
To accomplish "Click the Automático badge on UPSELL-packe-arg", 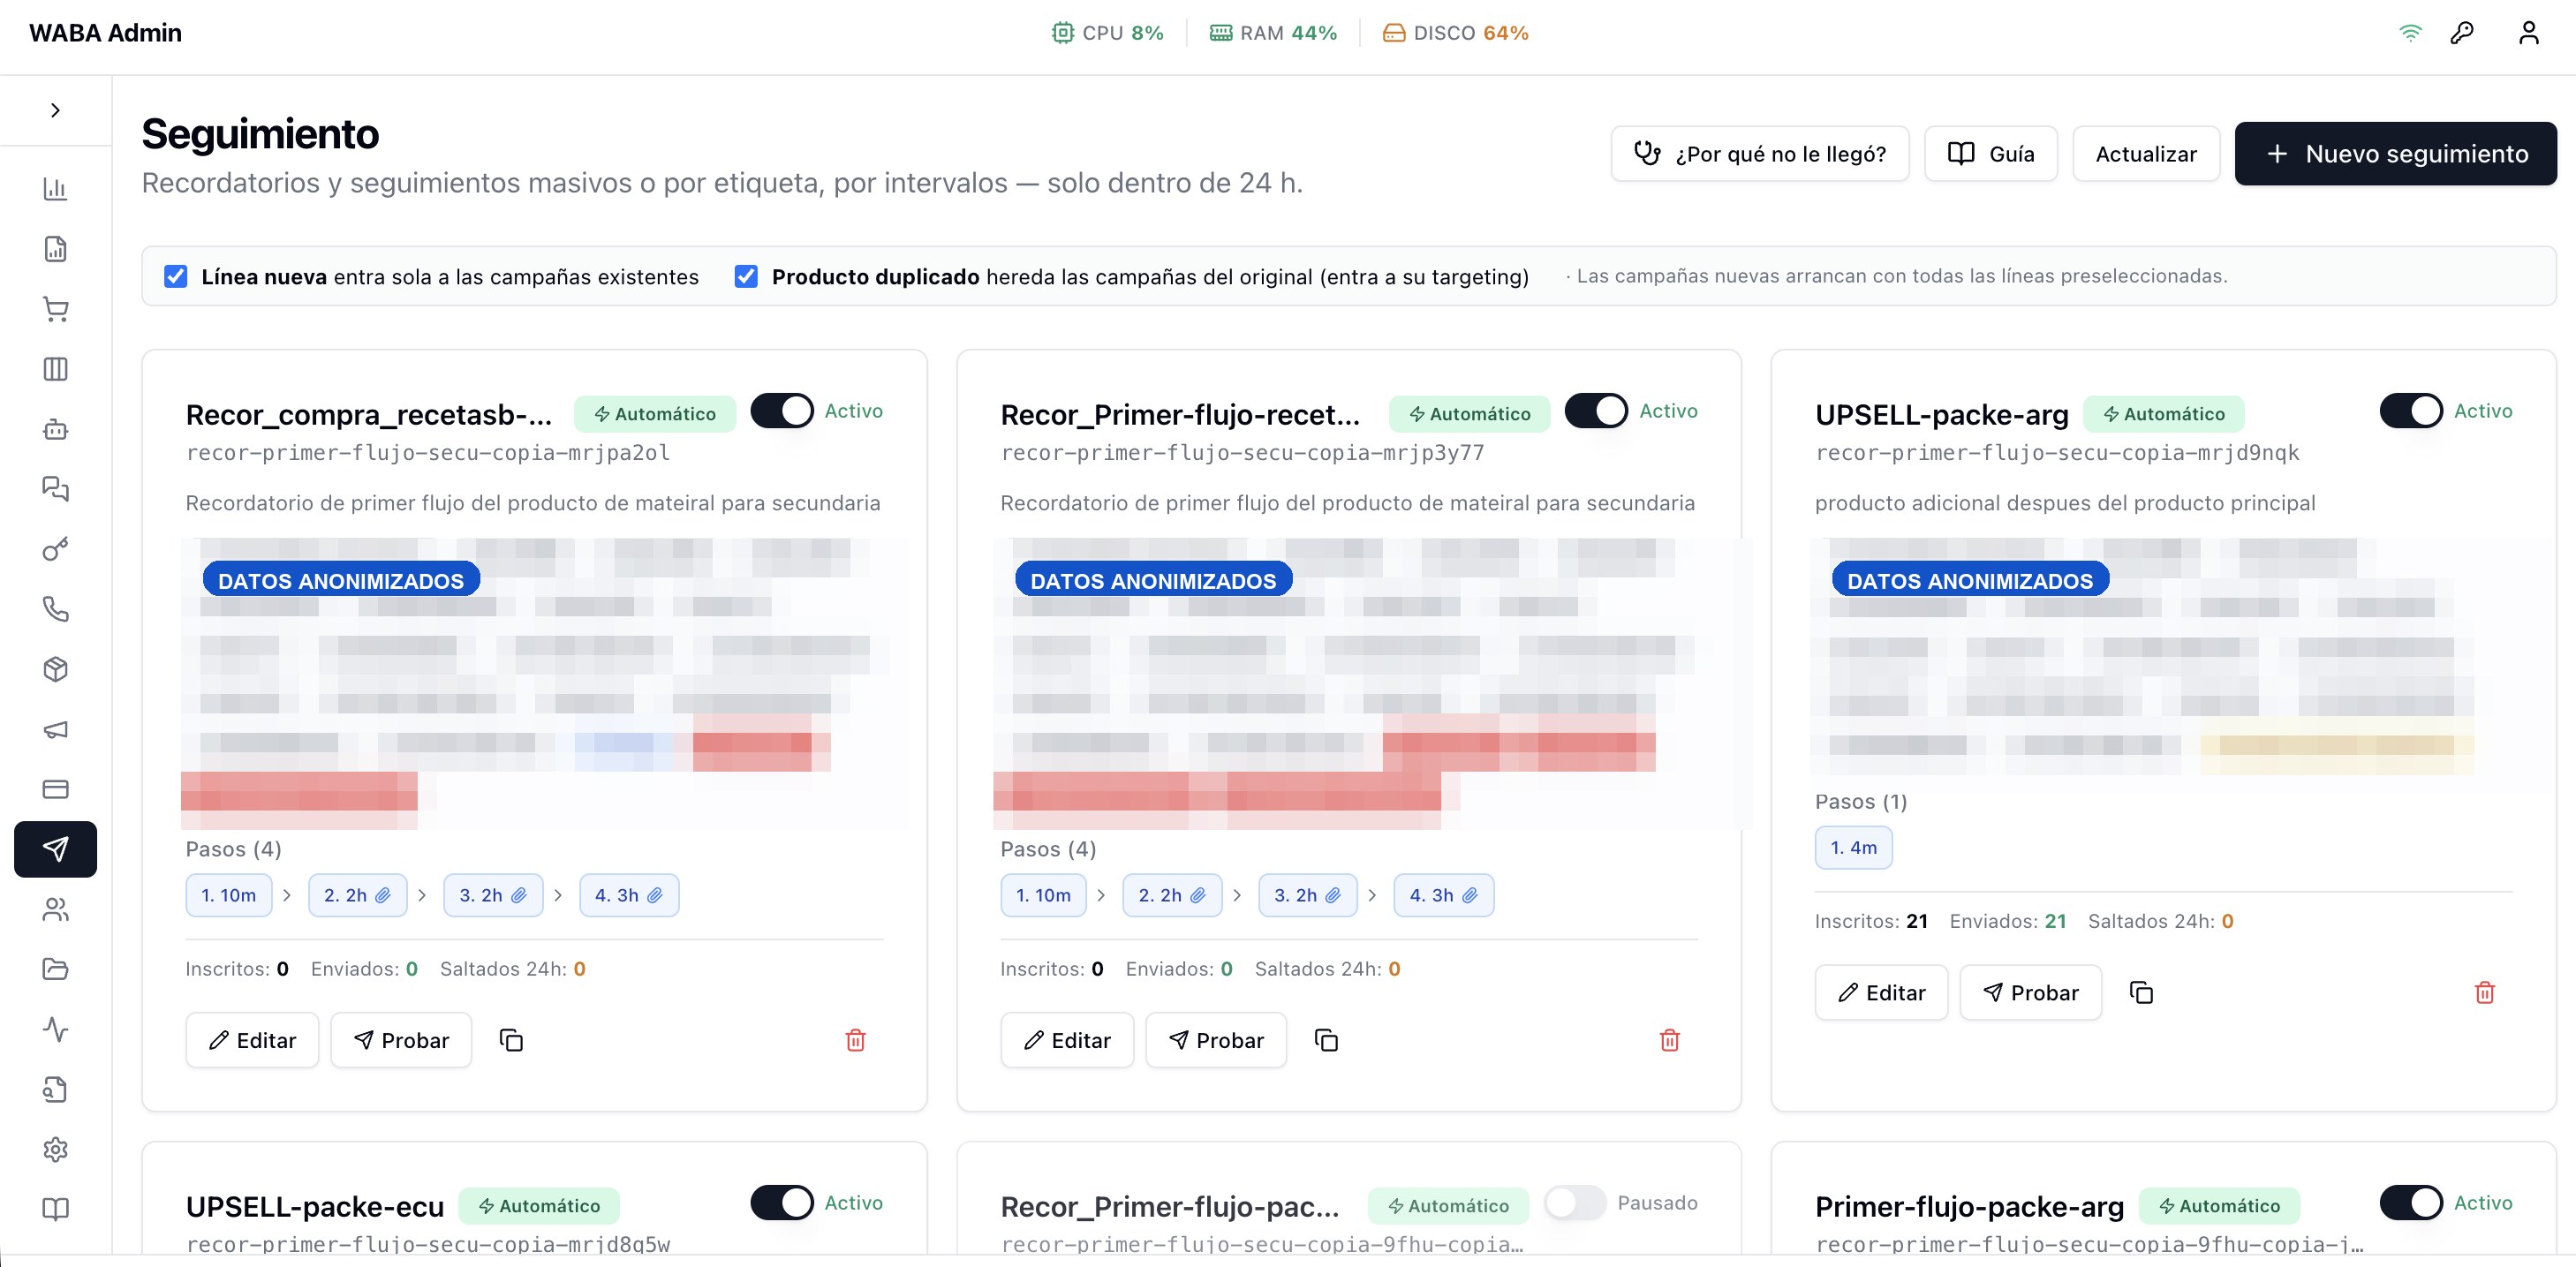I will 2163,414.
